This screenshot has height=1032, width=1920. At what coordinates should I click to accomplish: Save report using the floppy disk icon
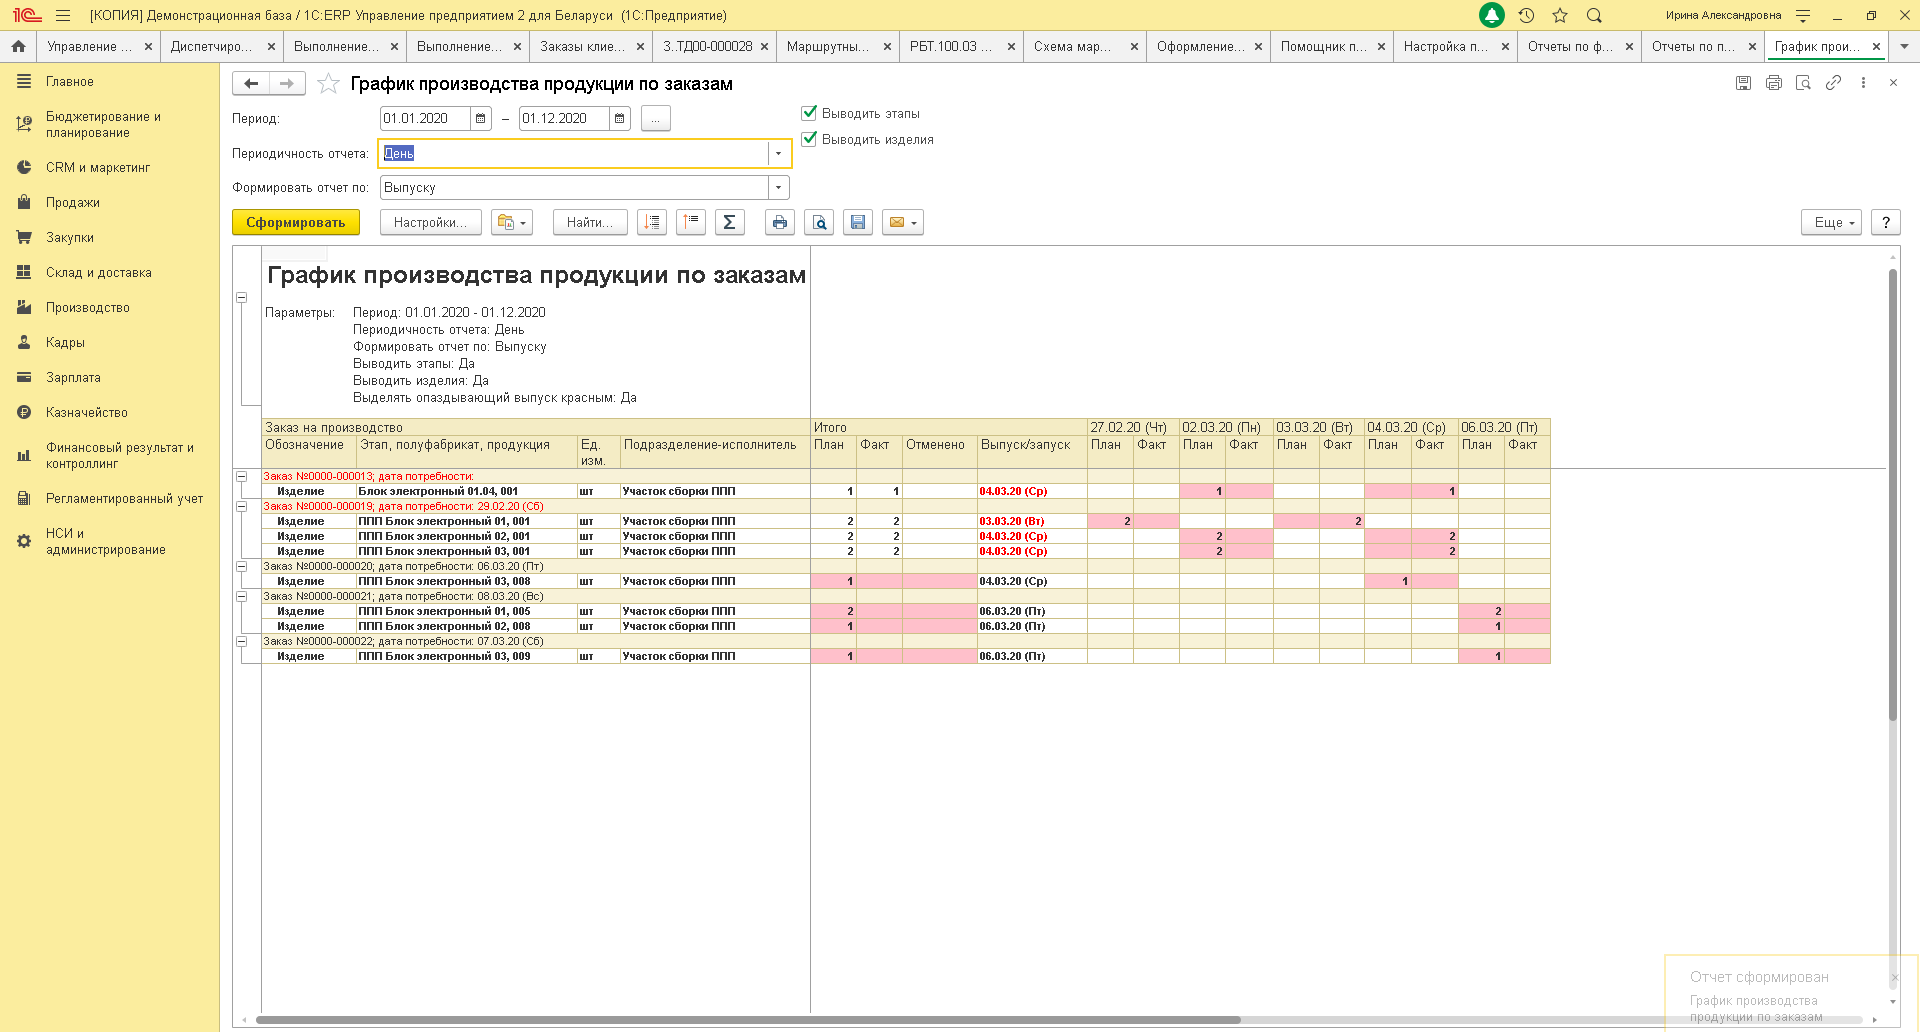(858, 222)
